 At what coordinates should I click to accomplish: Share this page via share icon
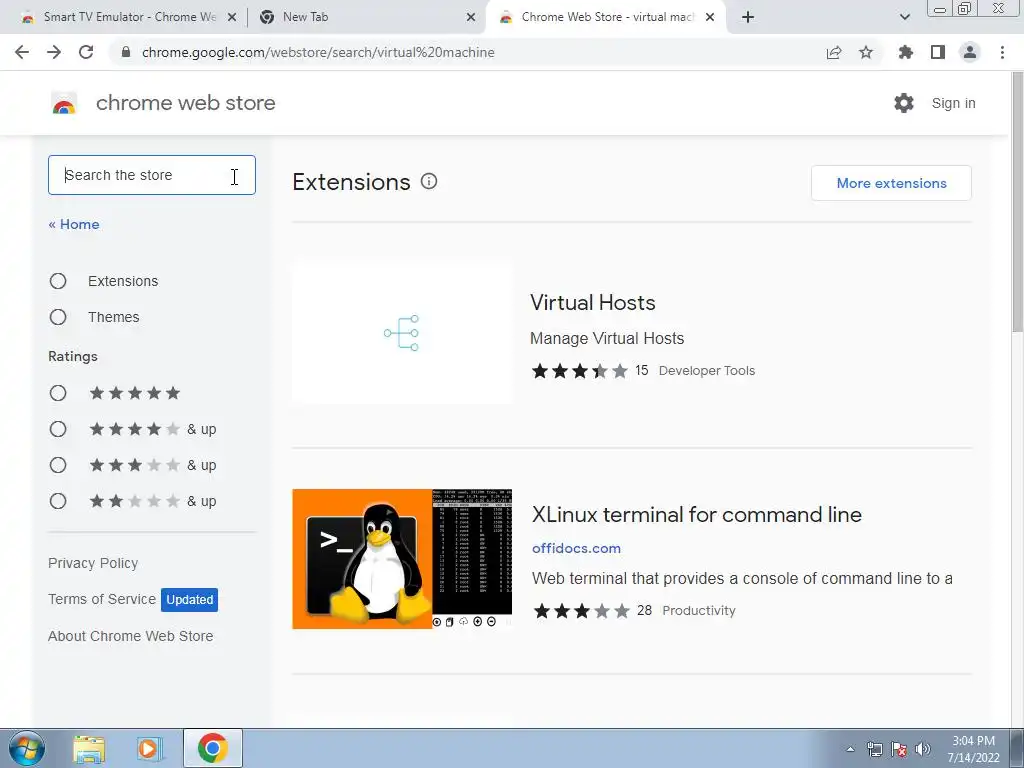[x=834, y=52]
